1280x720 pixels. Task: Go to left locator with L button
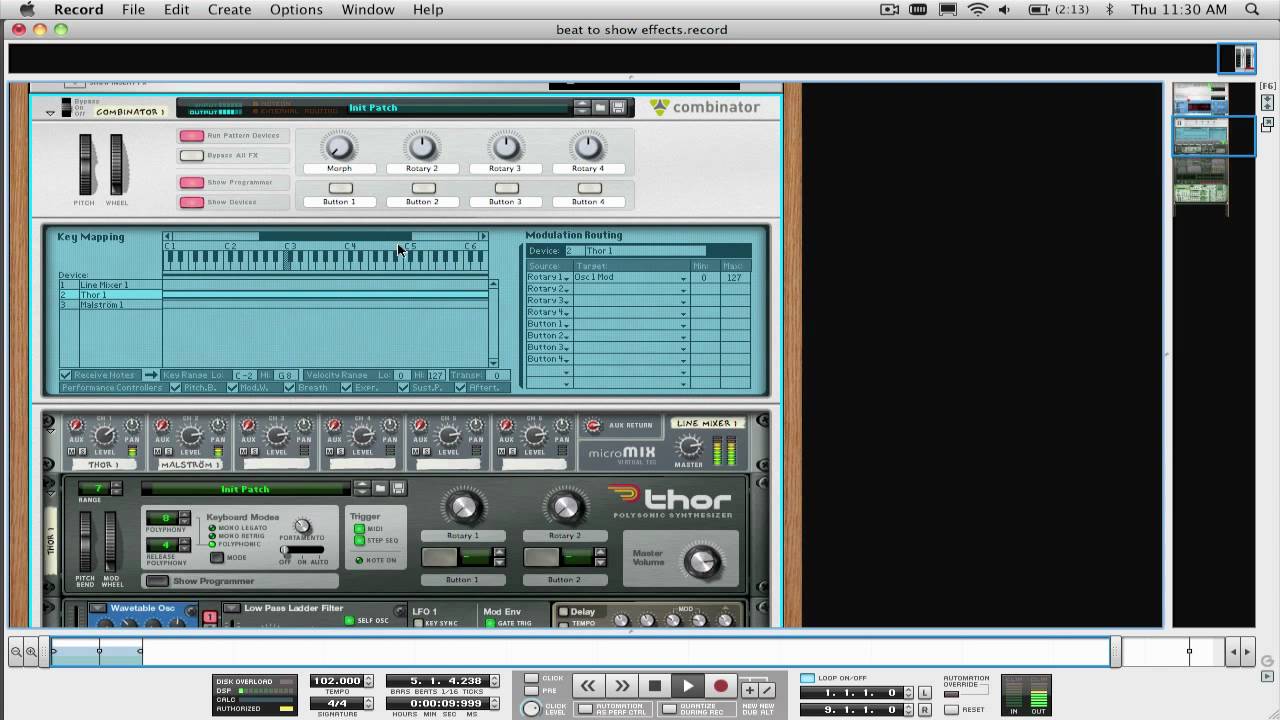925,693
